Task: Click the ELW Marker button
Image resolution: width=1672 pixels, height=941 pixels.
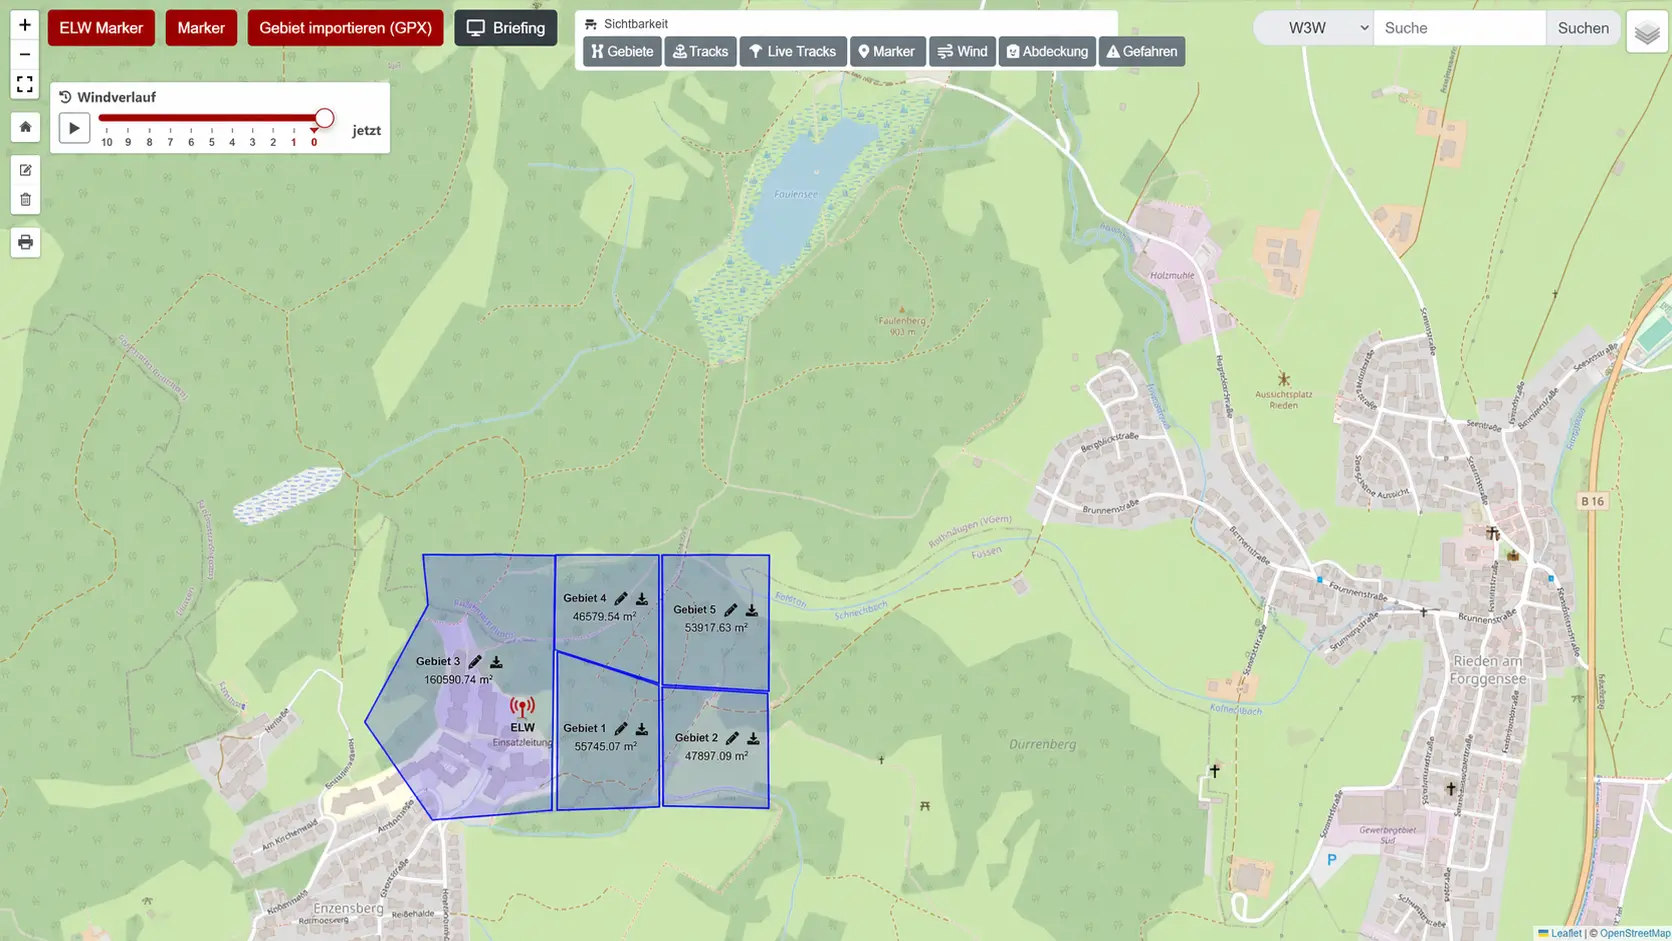Action: (100, 28)
